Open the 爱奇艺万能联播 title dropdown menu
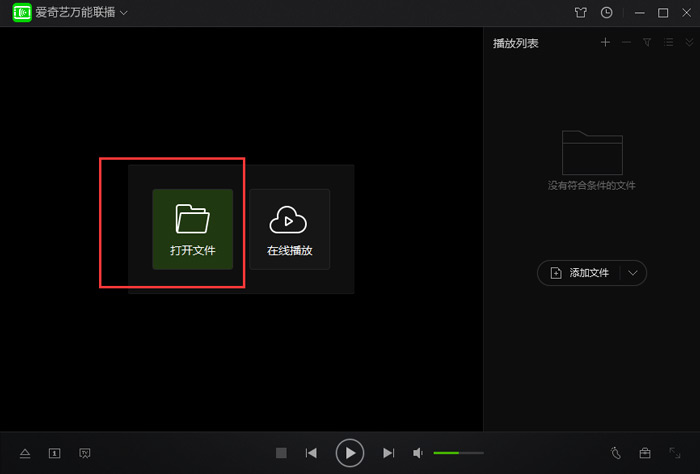 click(x=123, y=13)
